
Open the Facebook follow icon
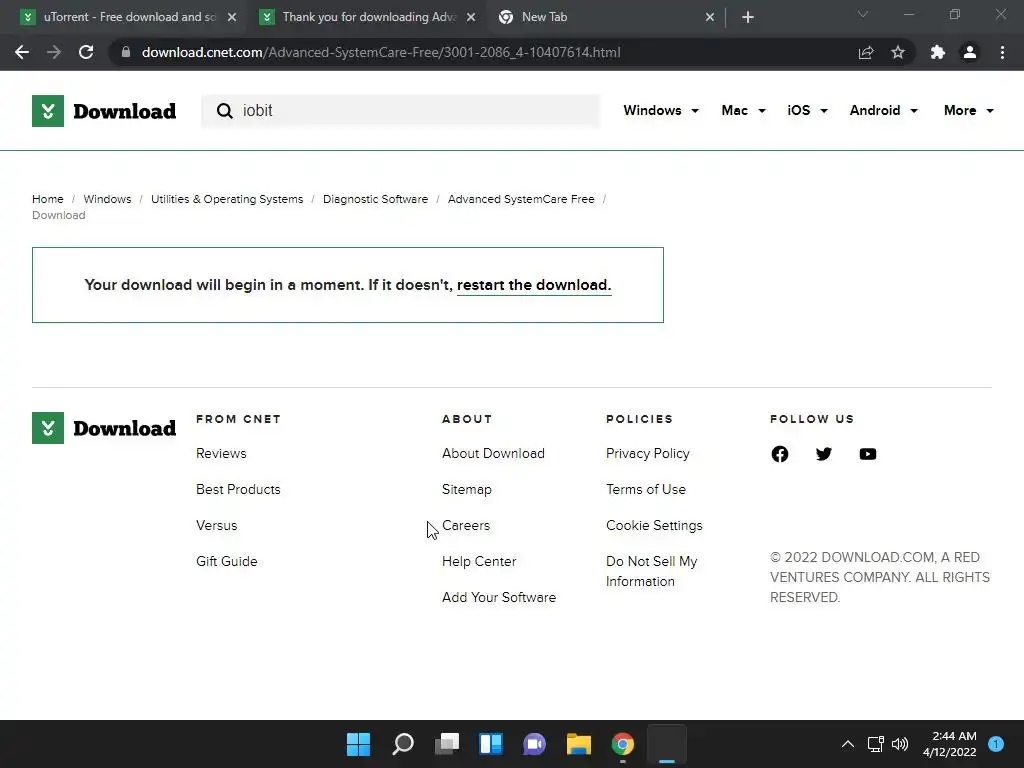(780, 454)
